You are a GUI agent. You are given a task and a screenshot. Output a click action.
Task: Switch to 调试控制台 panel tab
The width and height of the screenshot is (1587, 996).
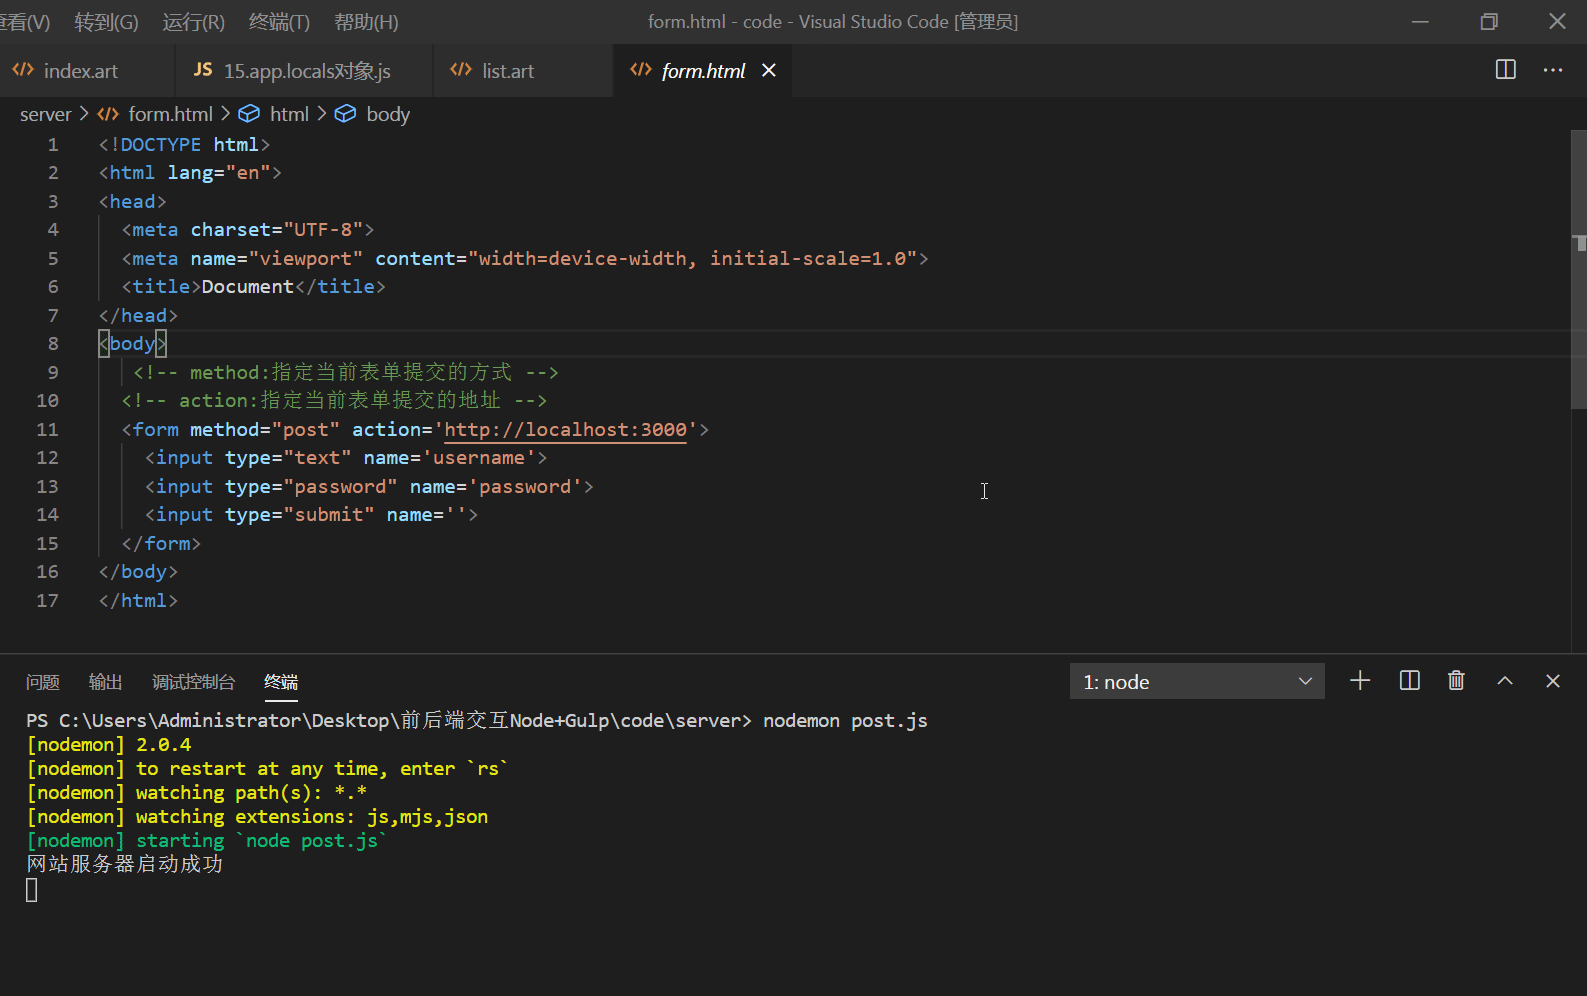coord(193,682)
